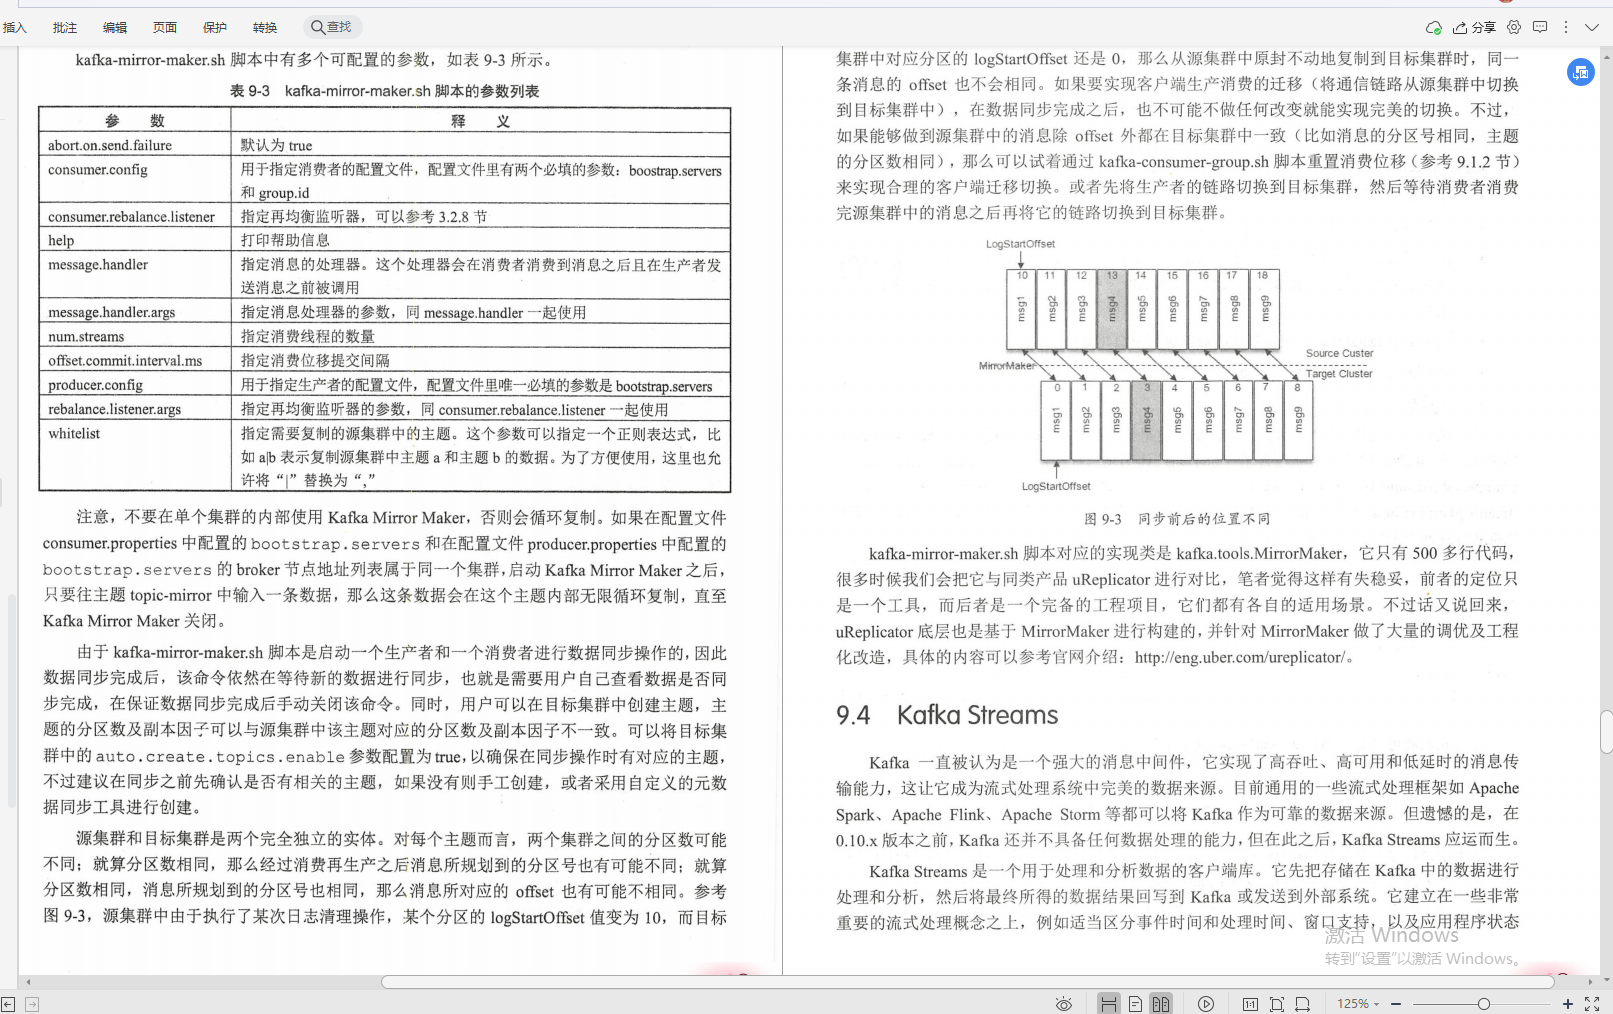Click the help parameter table cell
Screen dimensions: 1613x1014
click(135, 241)
